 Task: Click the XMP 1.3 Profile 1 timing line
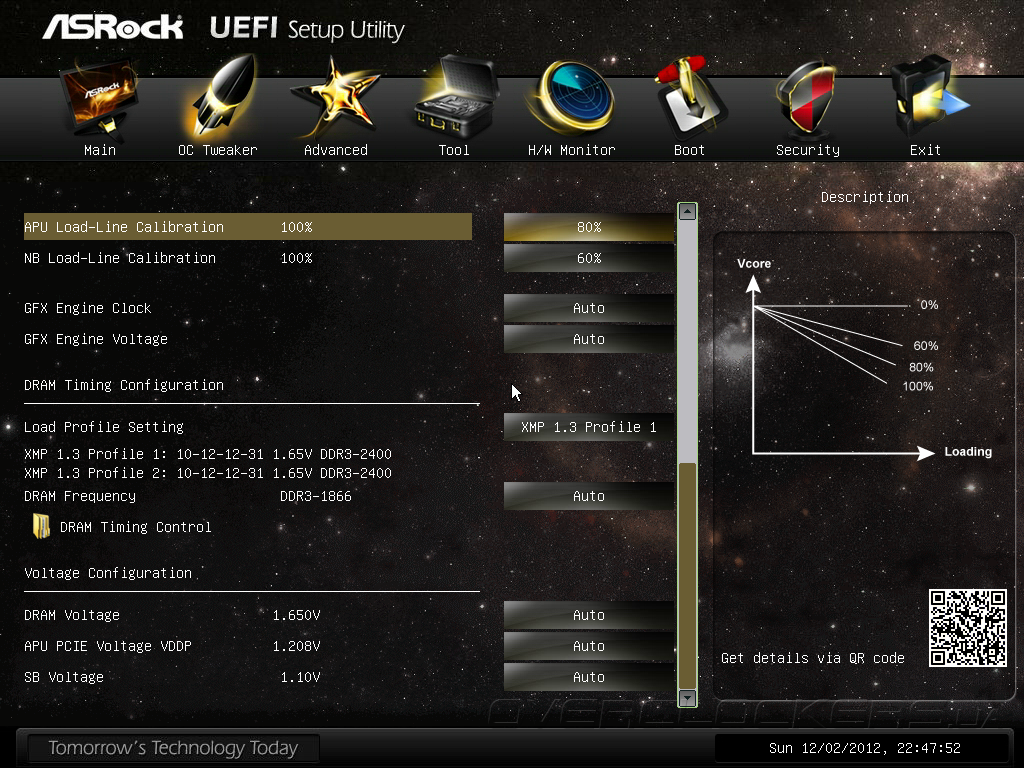pyautogui.click(x=208, y=454)
